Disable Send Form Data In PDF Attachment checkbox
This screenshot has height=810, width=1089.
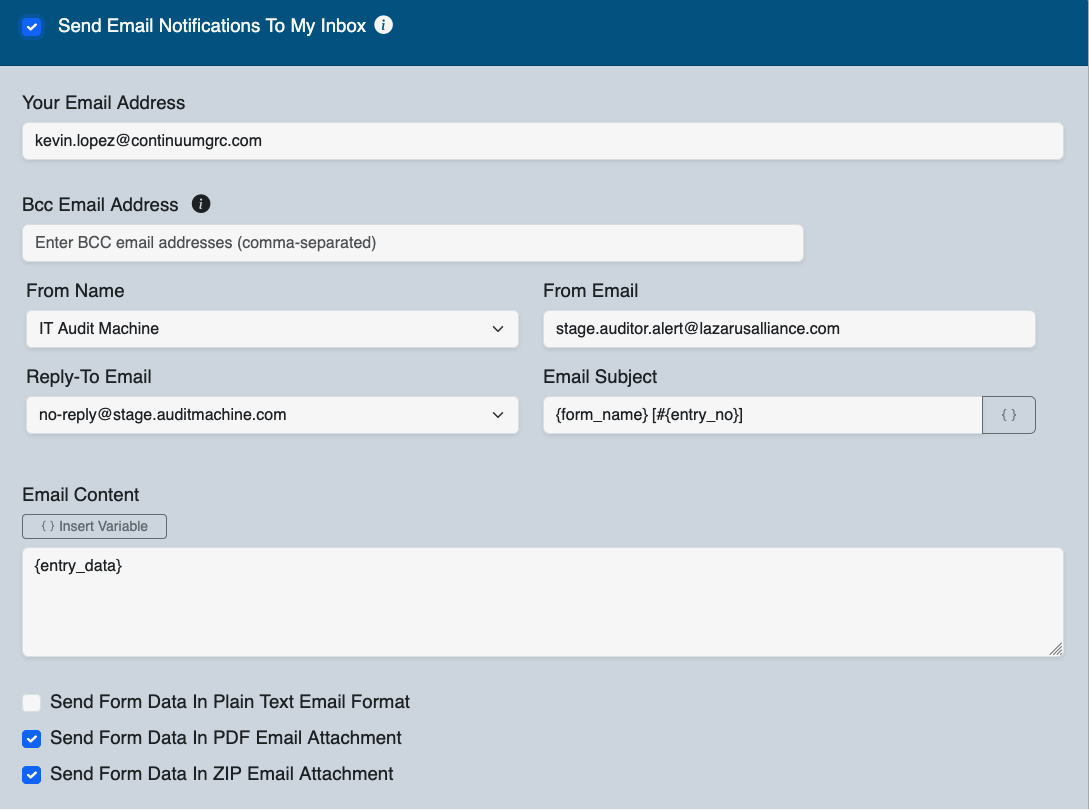click(32, 739)
